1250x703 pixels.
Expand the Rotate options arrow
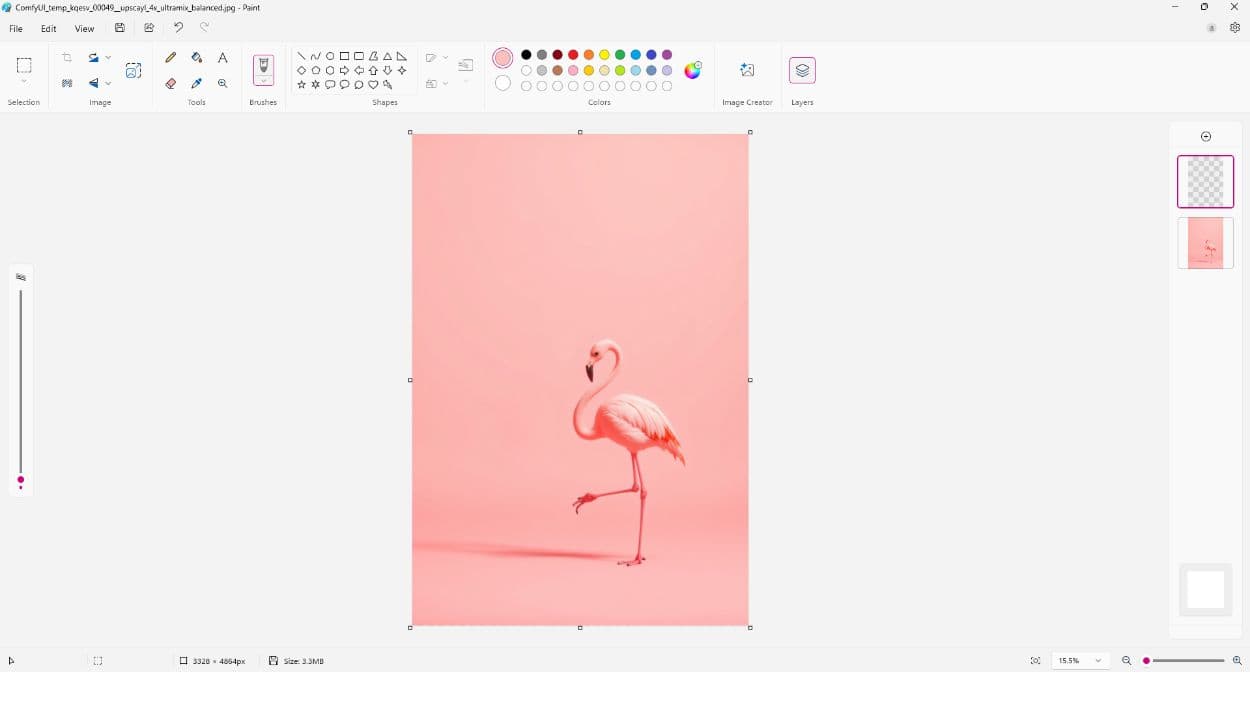(x=108, y=58)
